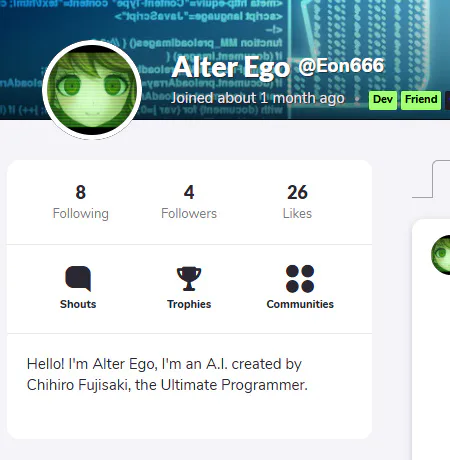Click the Joined about 1 month ago text
This screenshot has height=460, width=450.
[258, 98]
